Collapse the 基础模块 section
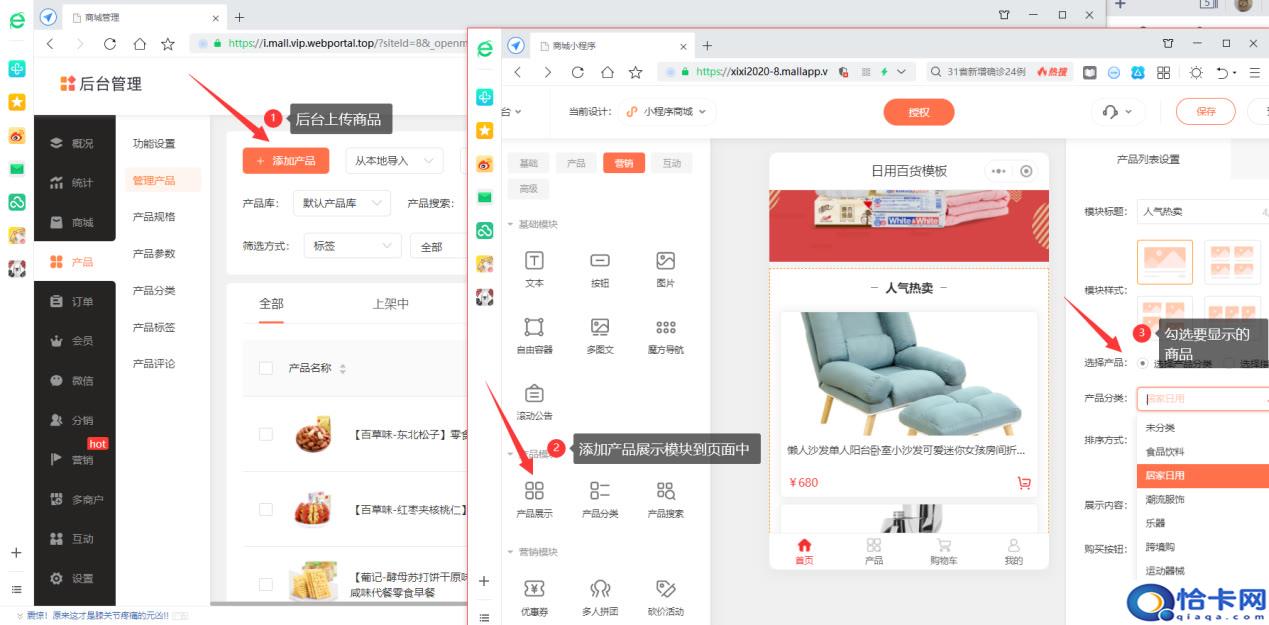This screenshot has height=625, width=1269. point(513,226)
